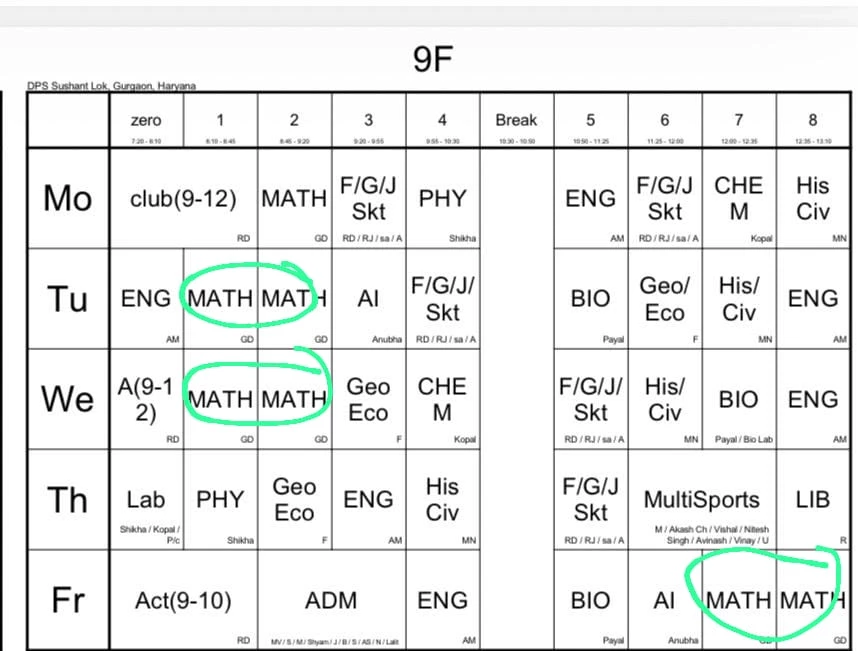Select Monday's club(9-12) cell
The image size is (858, 651).
pos(183,198)
